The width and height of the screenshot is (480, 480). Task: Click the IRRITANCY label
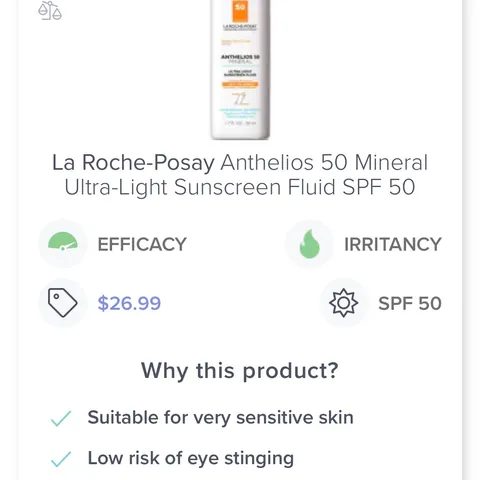pyautogui.click(x=393, y=244)
